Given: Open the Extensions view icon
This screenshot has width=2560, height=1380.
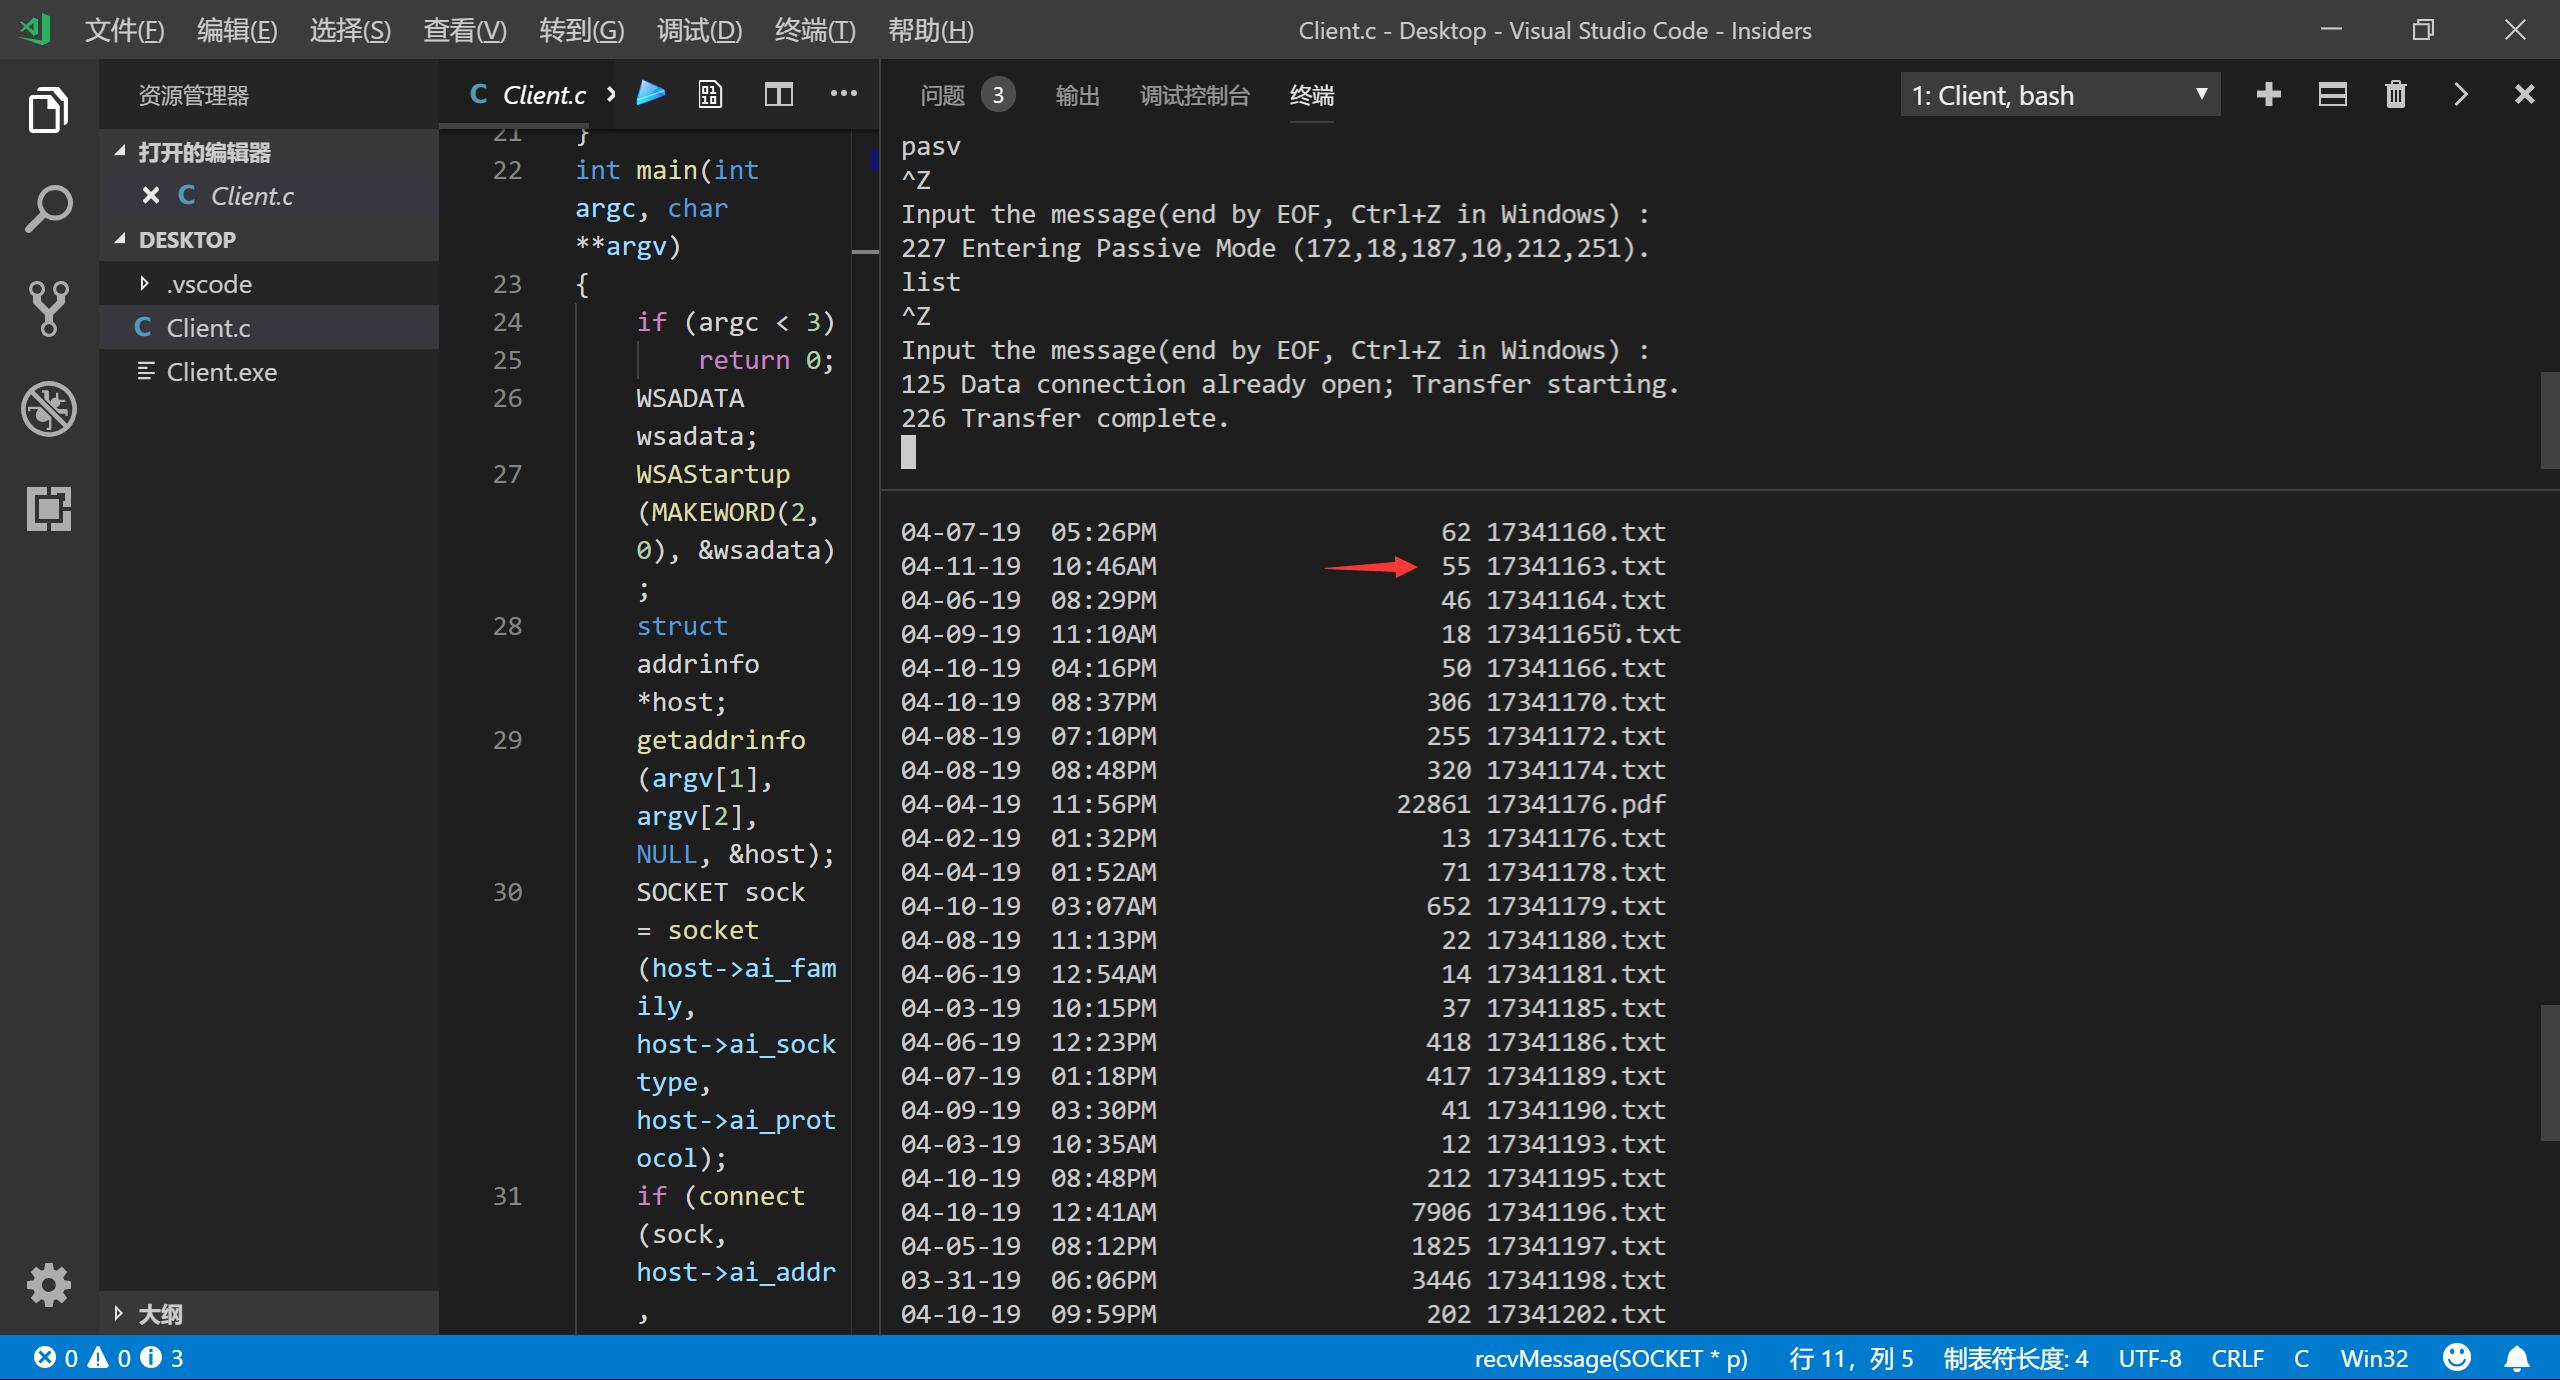Looking at the screenshot, I should (x=48, y=508).
